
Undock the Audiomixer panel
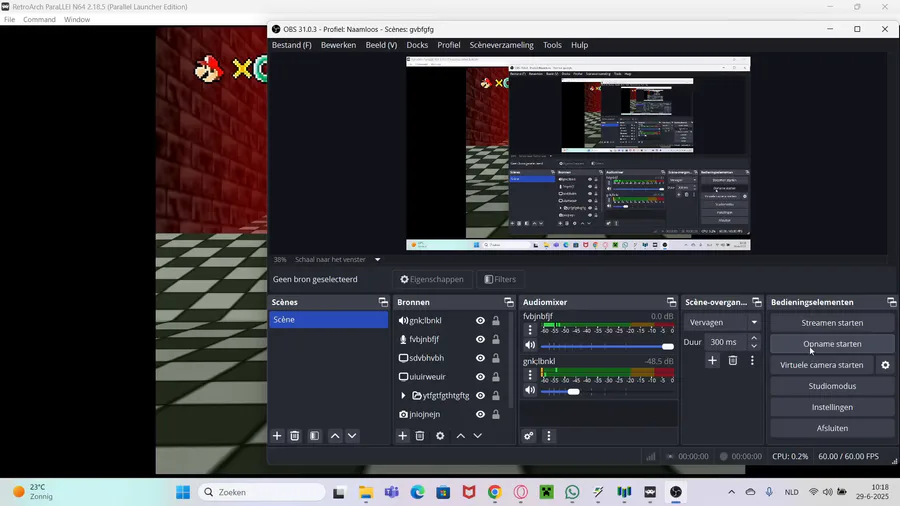point(671,302)
